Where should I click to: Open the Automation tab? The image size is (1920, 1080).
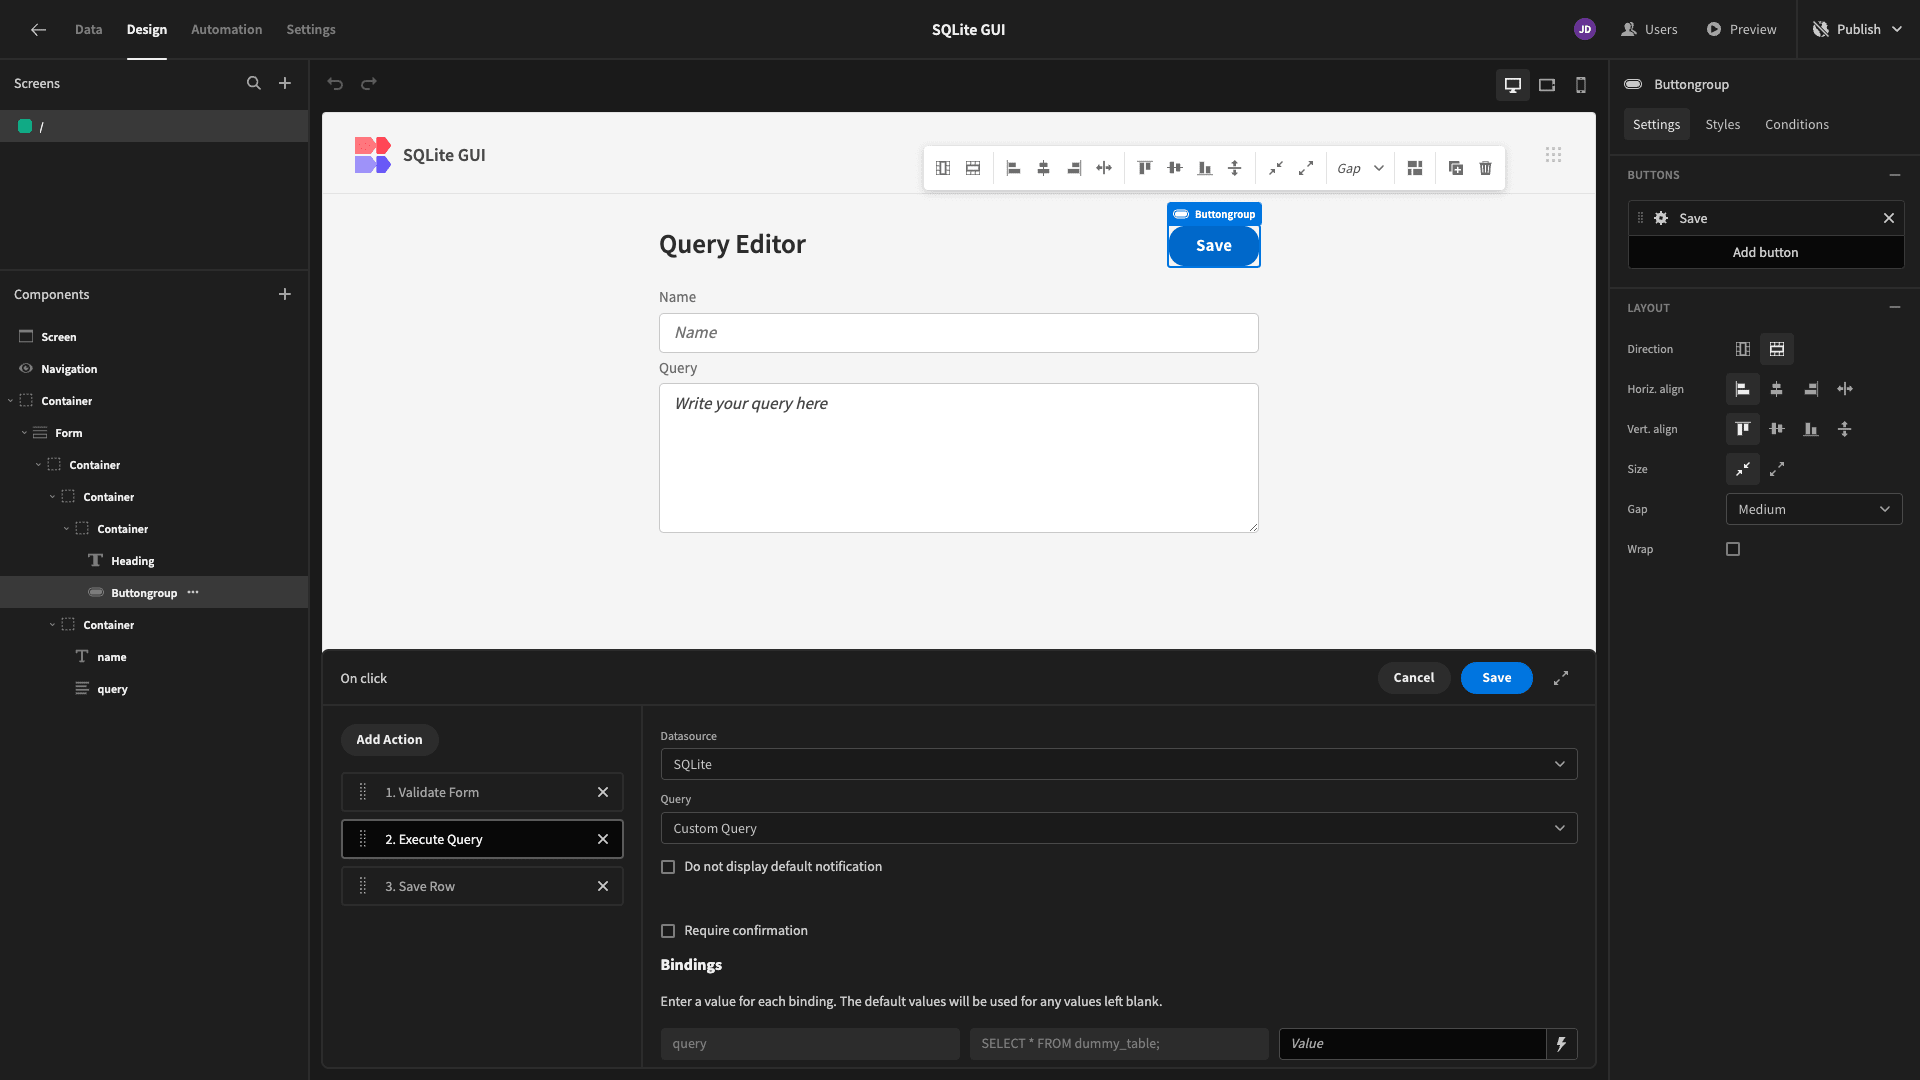tap(227, 30)
